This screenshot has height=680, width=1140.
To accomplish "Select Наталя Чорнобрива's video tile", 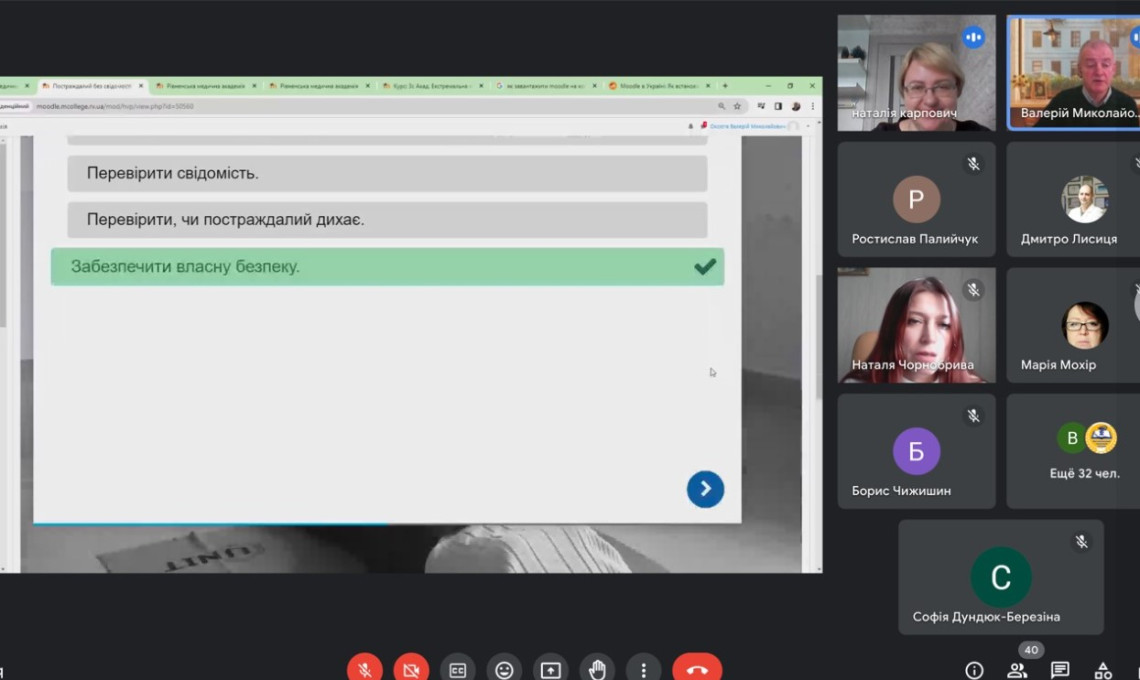I will pyautogui.click(x=916, y=325).
